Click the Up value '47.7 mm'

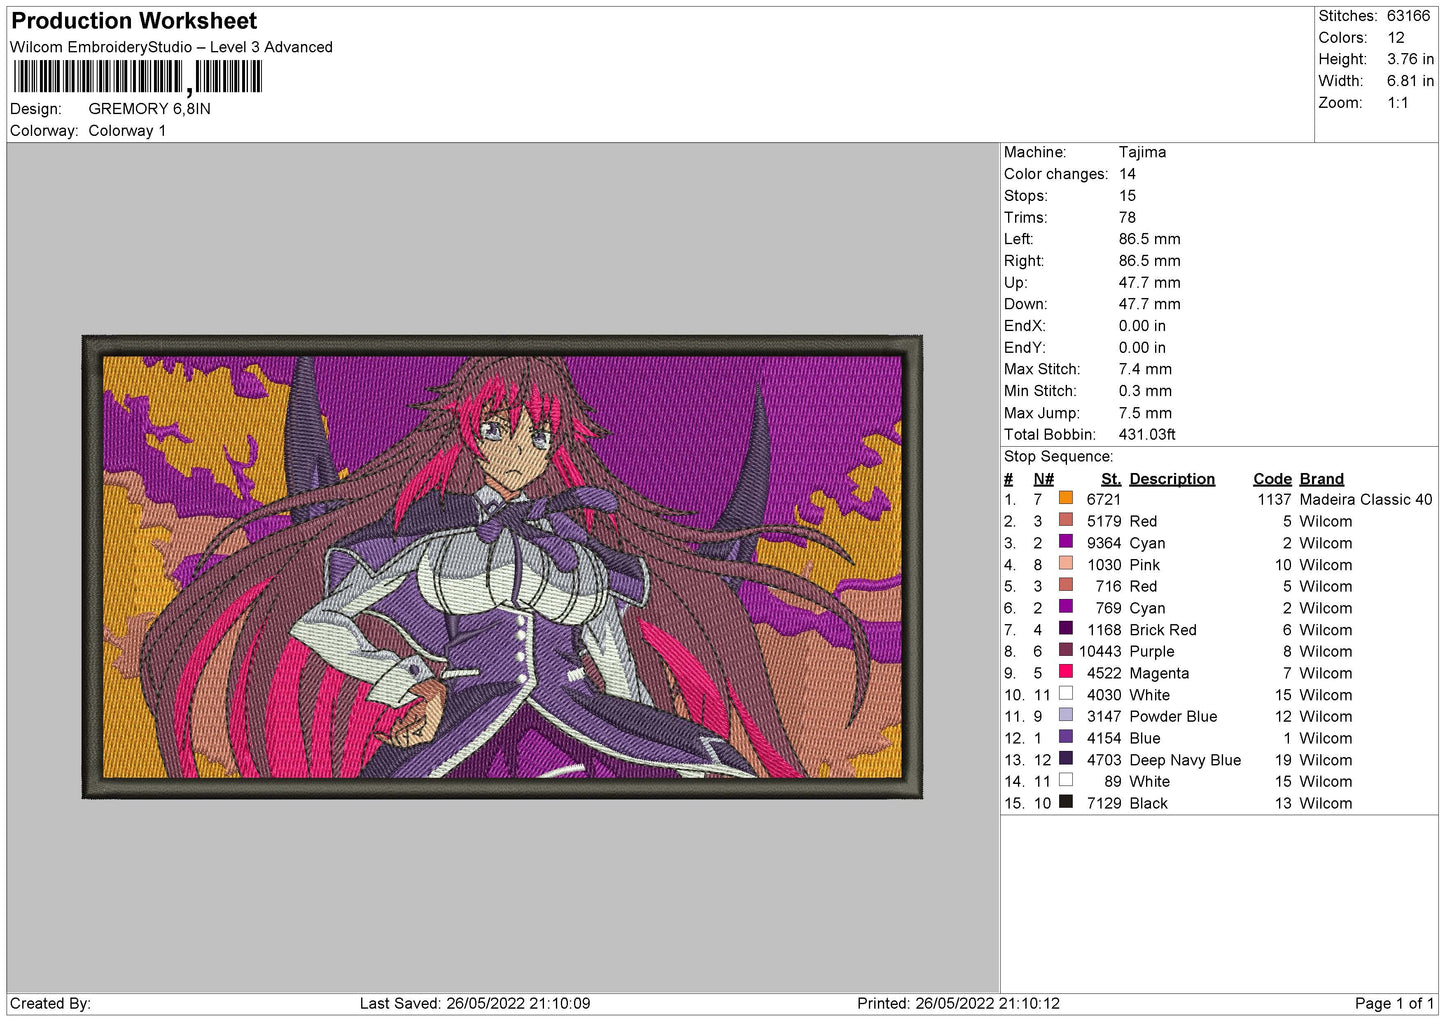(x=1149, y=283)
